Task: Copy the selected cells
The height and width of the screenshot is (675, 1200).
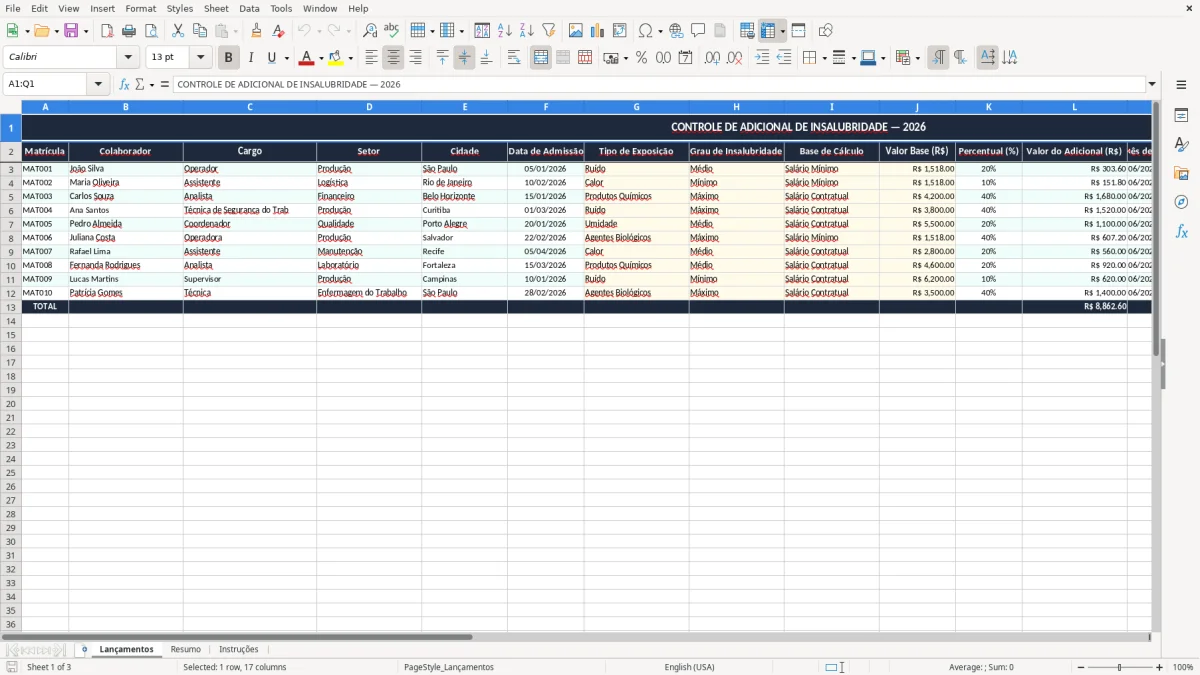Action: [x=200, y=31]
